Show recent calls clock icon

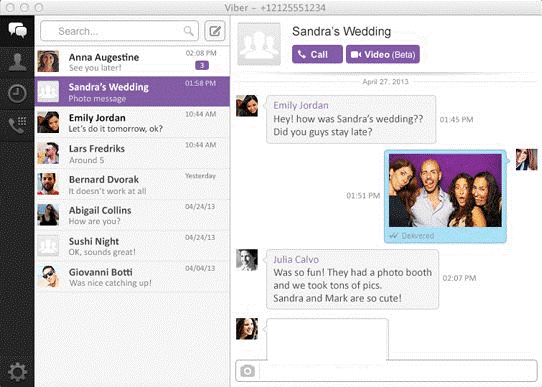[17, 93]
